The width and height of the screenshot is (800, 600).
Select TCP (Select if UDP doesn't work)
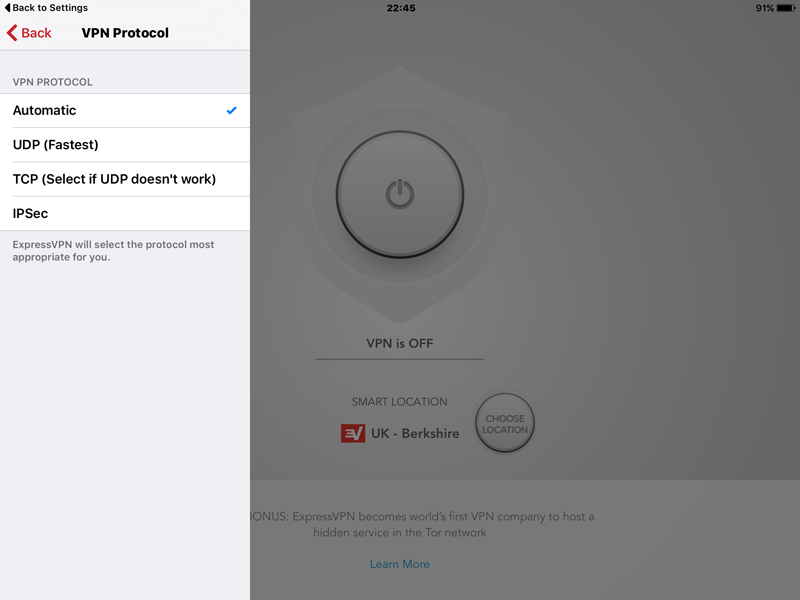coord(125,179)
